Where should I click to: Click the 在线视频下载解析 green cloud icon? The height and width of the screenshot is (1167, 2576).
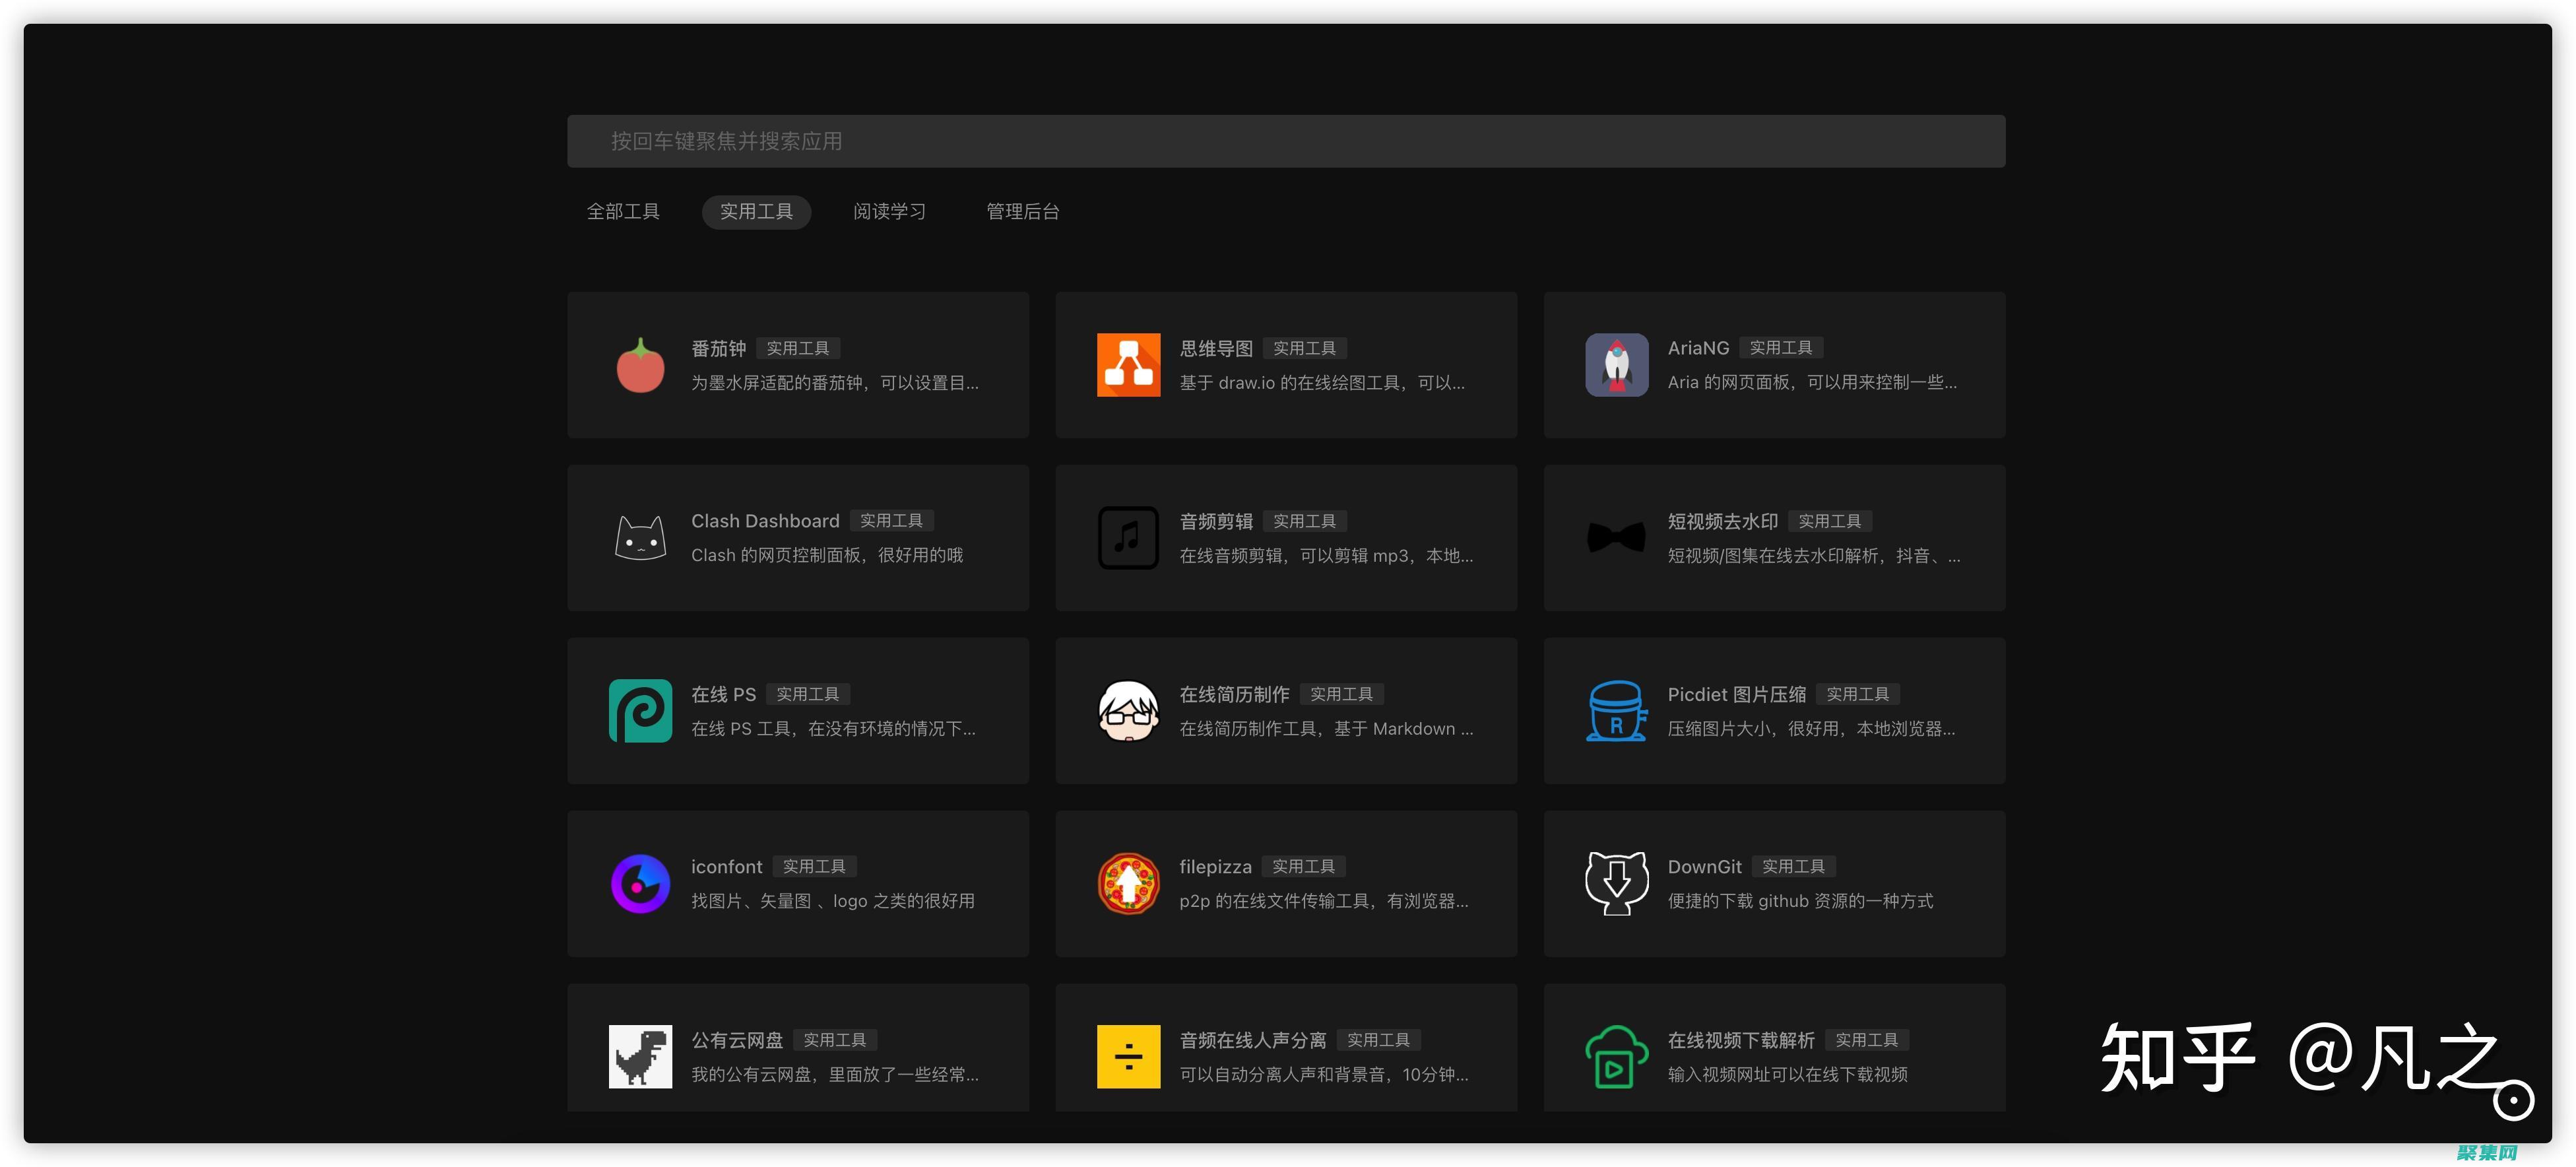1616,1056
